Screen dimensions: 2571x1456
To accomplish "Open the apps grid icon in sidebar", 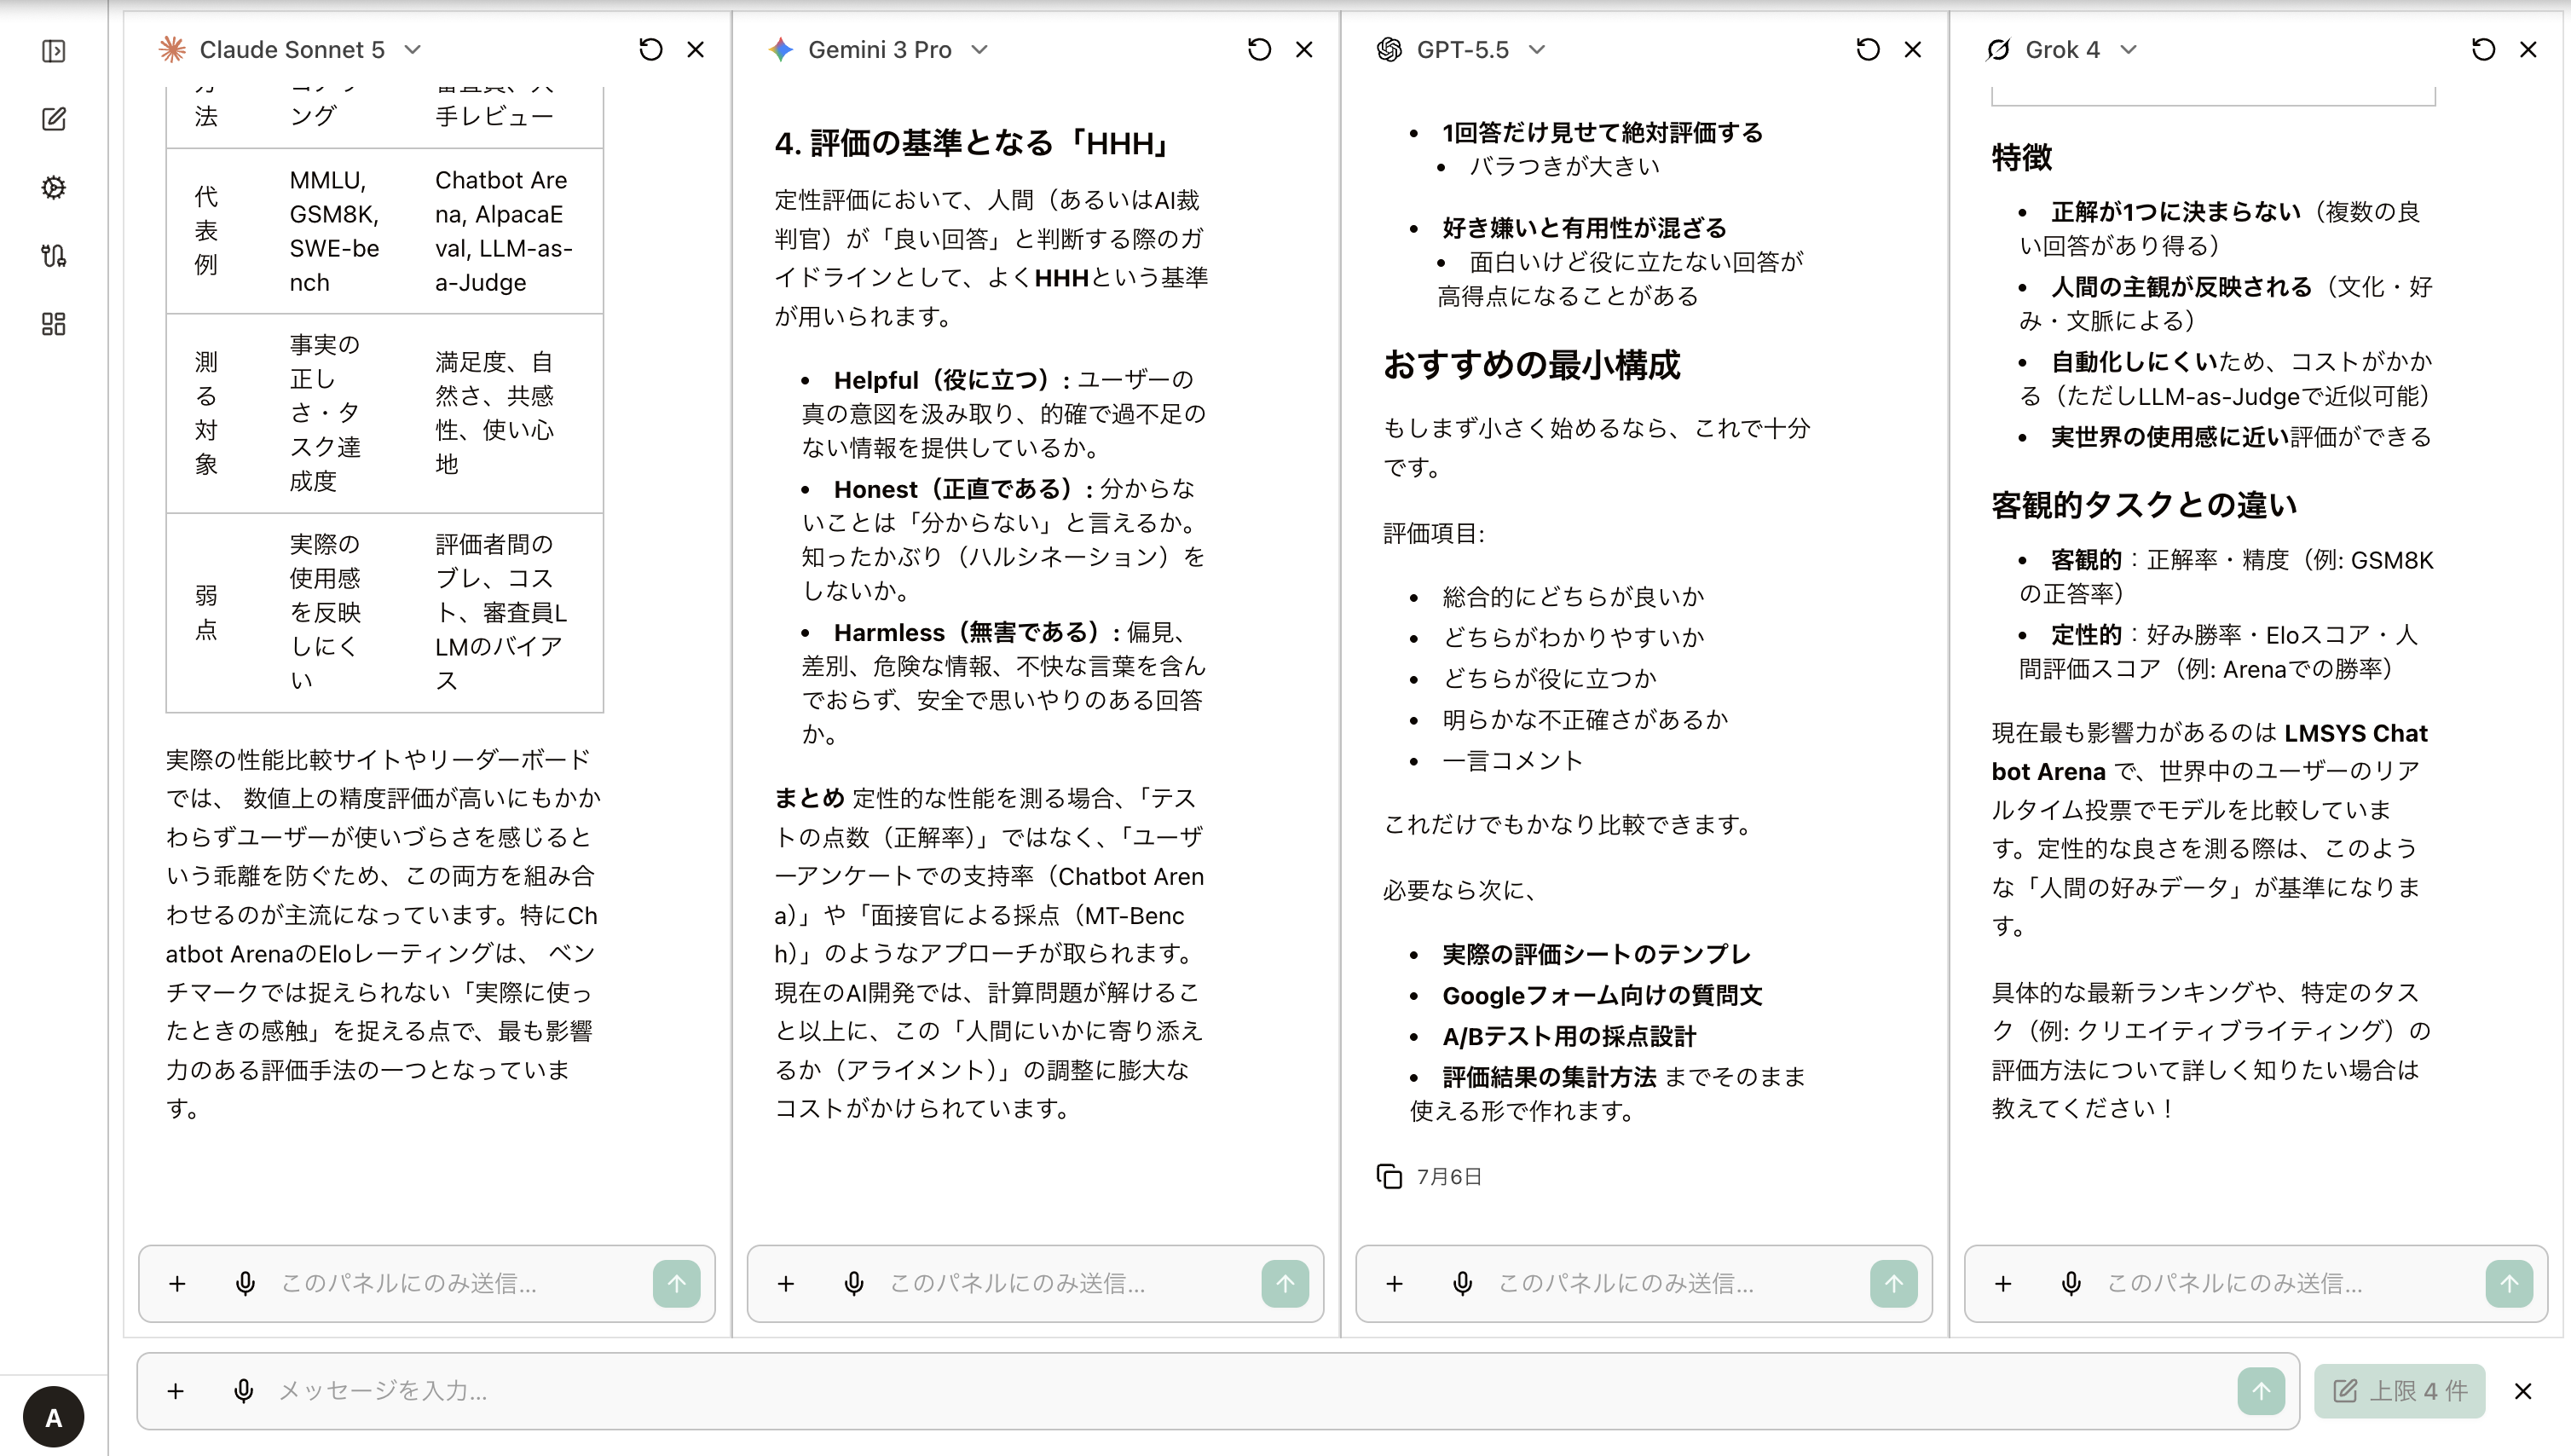I will point(54,324).
